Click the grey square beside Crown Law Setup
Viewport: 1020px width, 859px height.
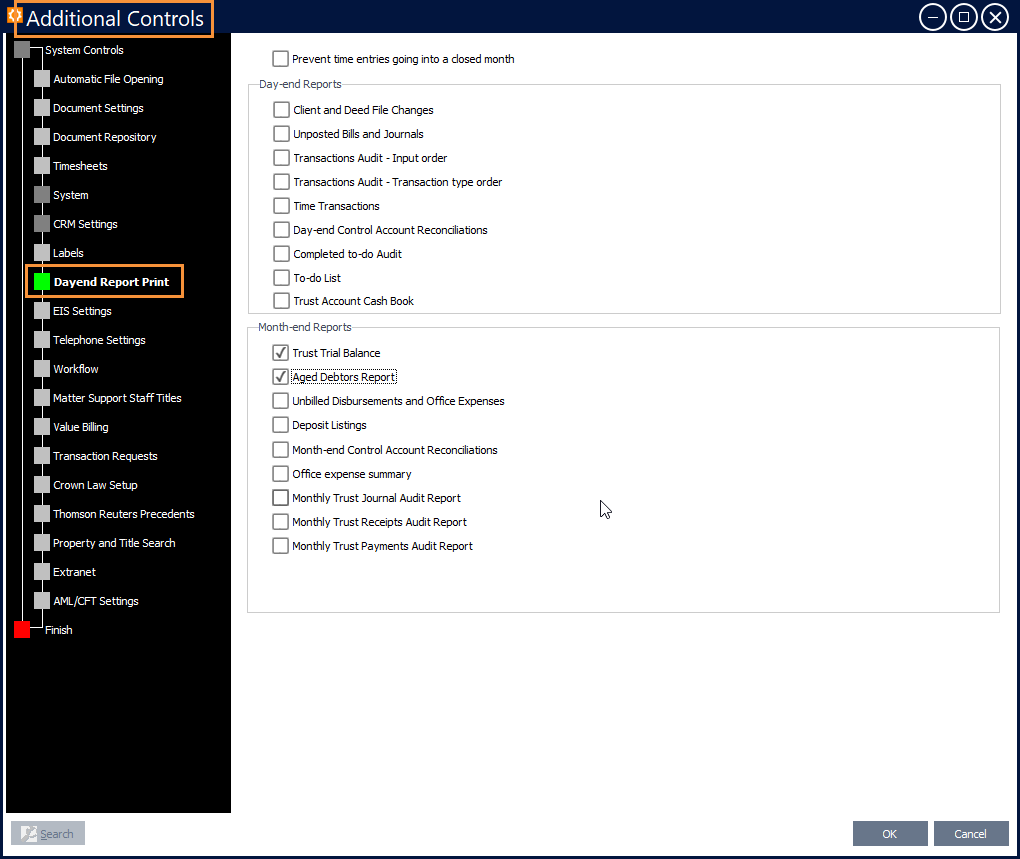[42, 485]
